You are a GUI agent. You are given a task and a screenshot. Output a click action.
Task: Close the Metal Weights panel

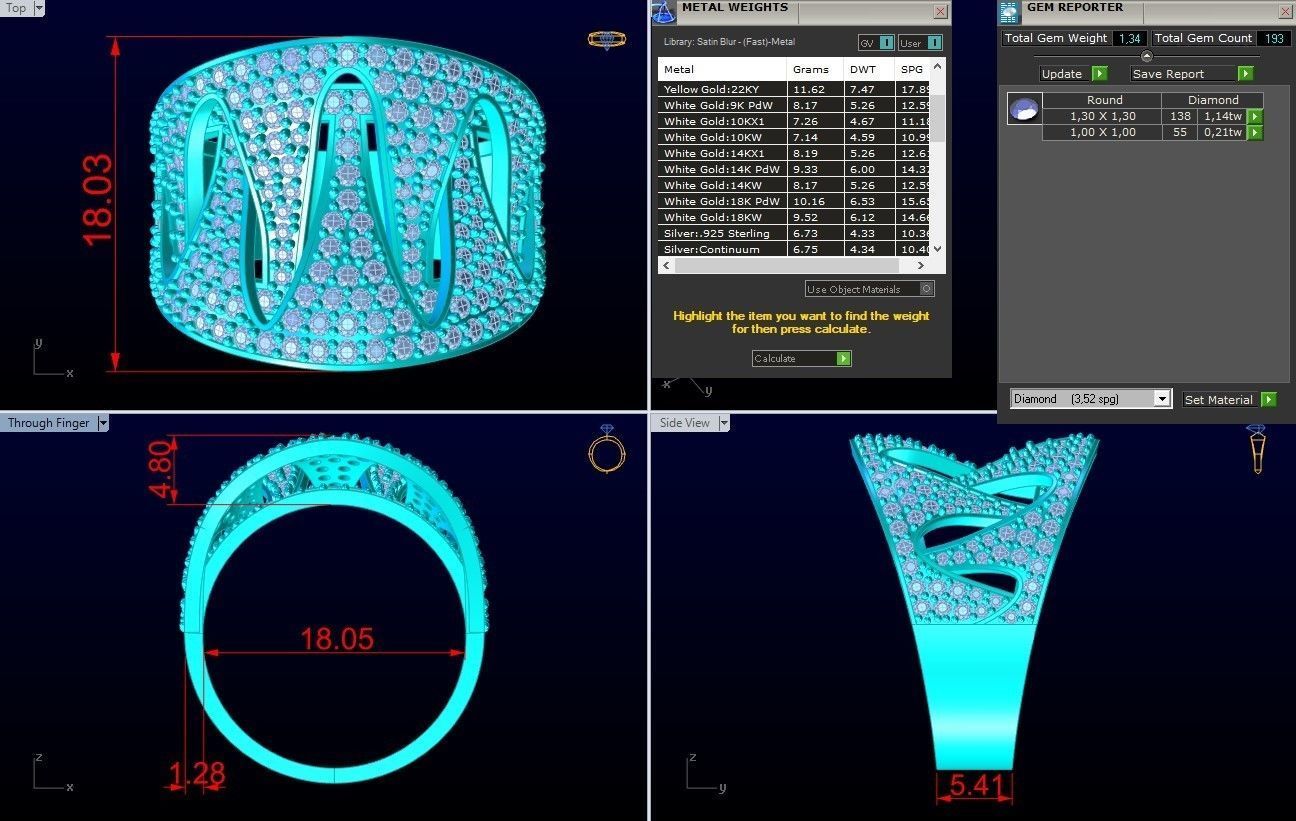pyautogui.click(x=940, y=12)
